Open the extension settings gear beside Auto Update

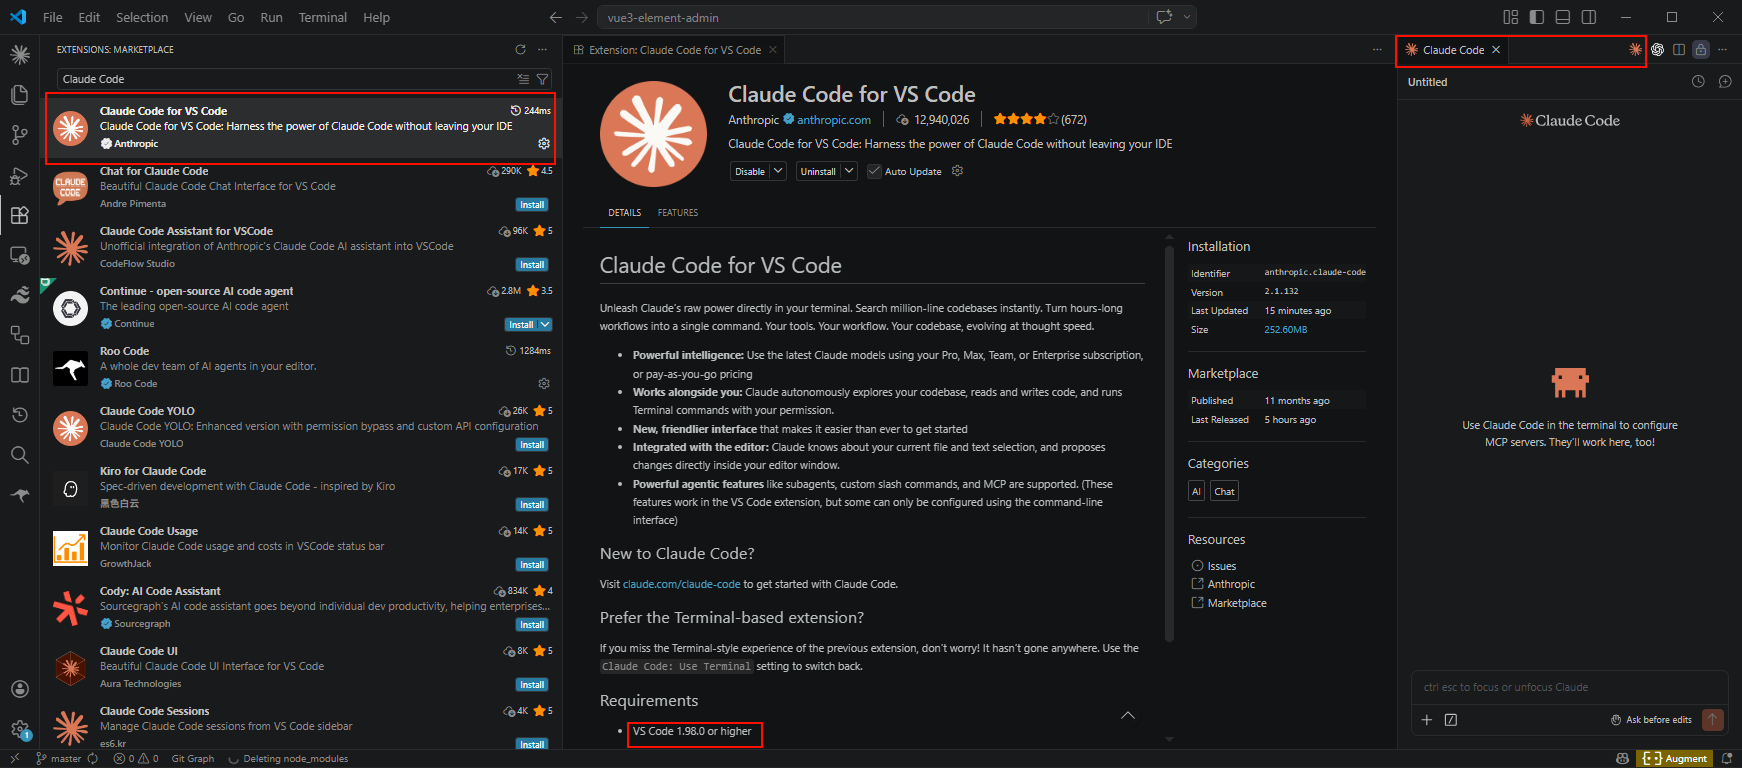pos(957,171)
